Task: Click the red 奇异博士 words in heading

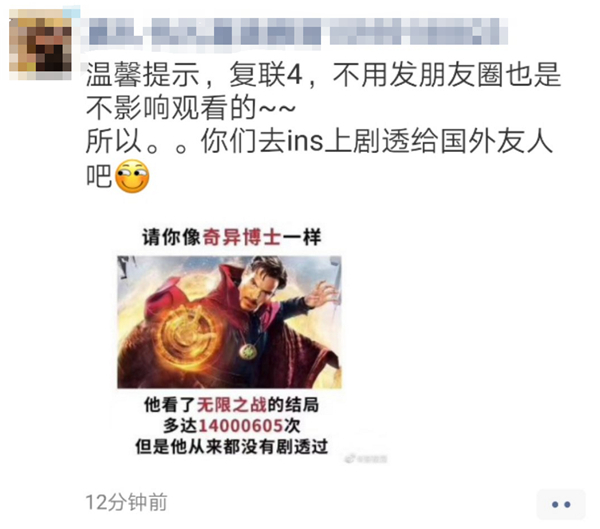Action: click(241, 237)
